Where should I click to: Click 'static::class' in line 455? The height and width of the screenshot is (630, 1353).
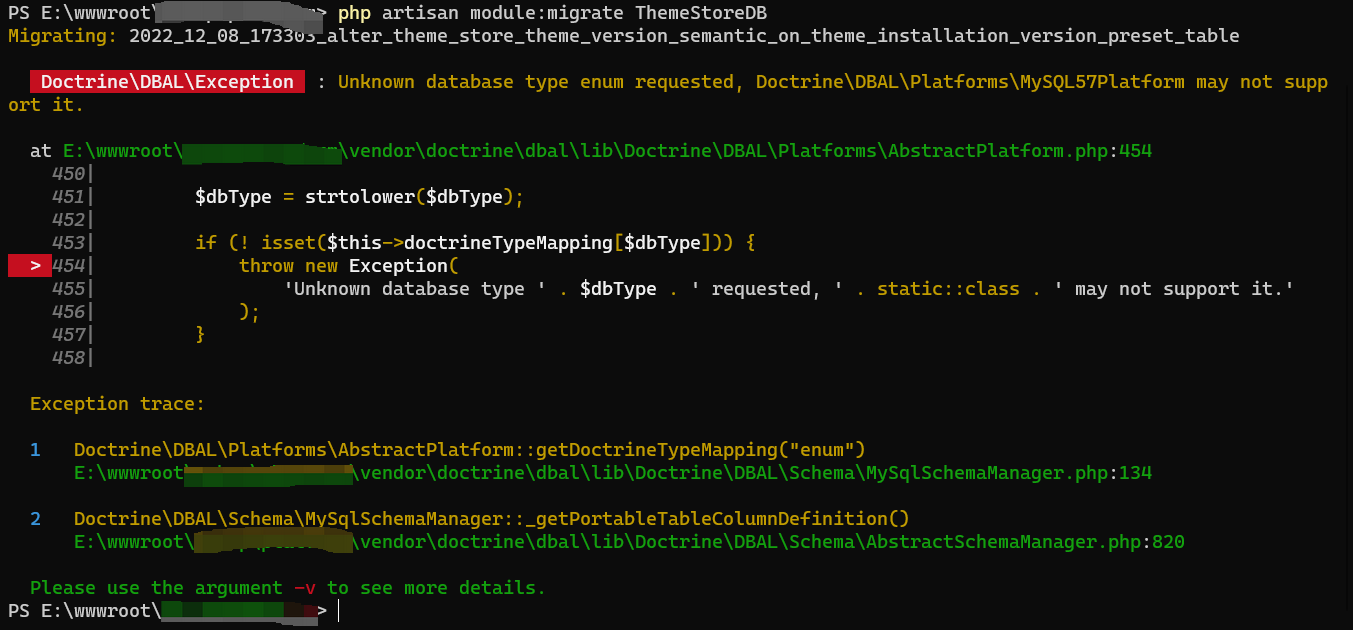(948, 289)
